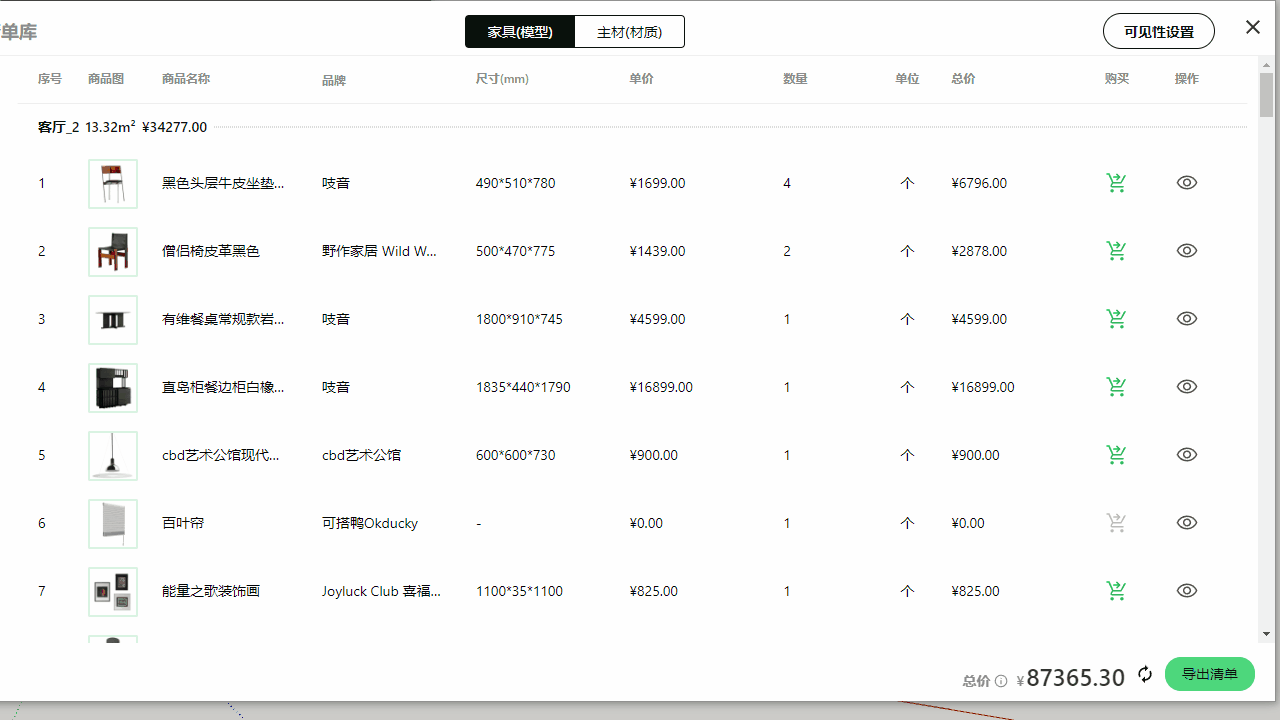Click the info icon beside 总价 label
1280x720 pixels.
(1001, 681)
